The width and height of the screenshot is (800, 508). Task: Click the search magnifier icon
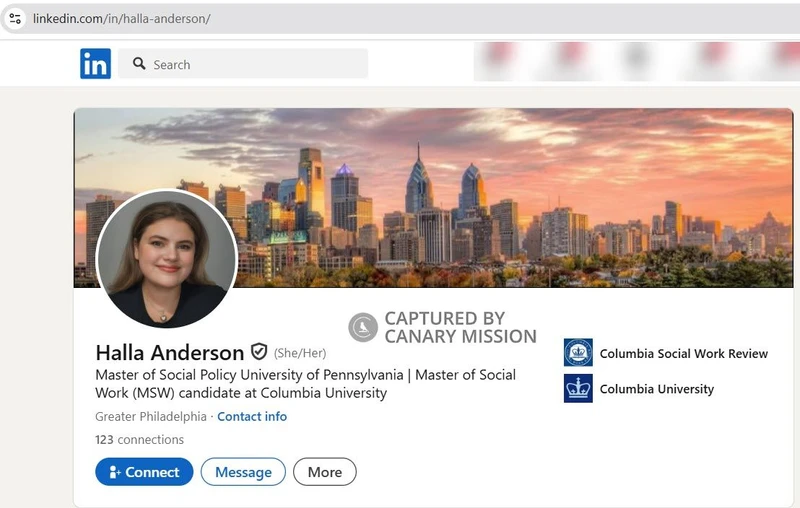(x=139, y=64)
